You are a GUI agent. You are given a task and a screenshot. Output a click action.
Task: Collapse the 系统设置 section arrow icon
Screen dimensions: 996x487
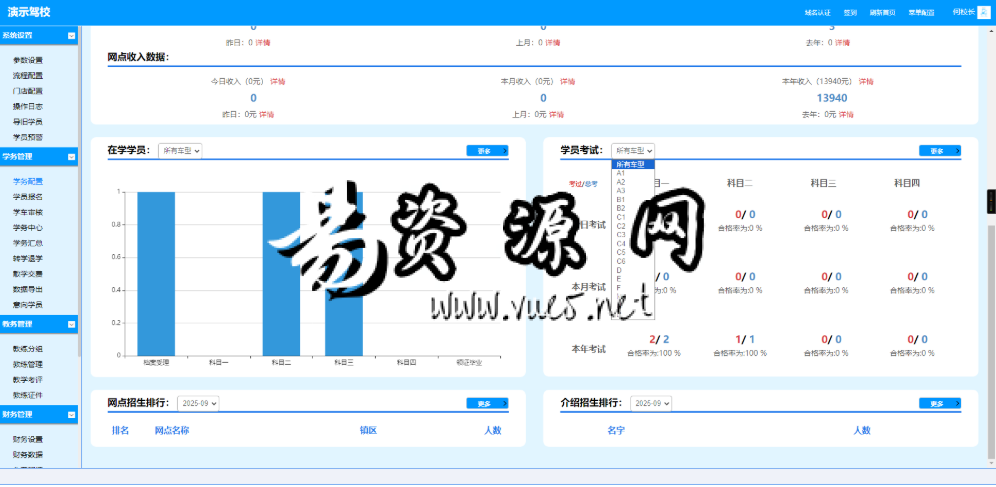tap(71, 36)
